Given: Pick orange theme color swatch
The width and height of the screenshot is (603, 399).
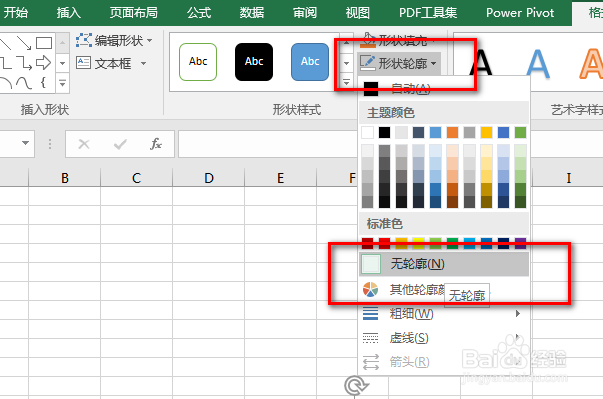Looking at the screenshot, I should (452, 133).
